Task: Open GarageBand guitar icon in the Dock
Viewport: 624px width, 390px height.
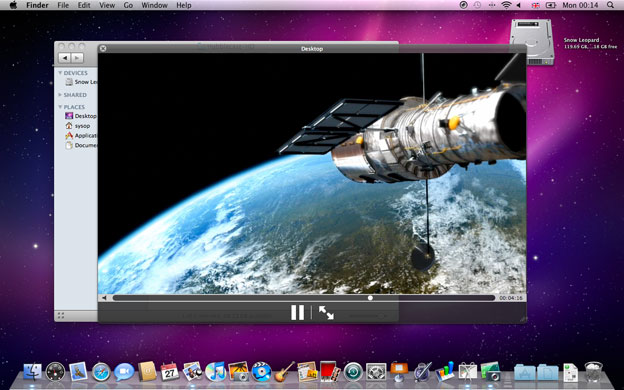Action: point(284,372)
